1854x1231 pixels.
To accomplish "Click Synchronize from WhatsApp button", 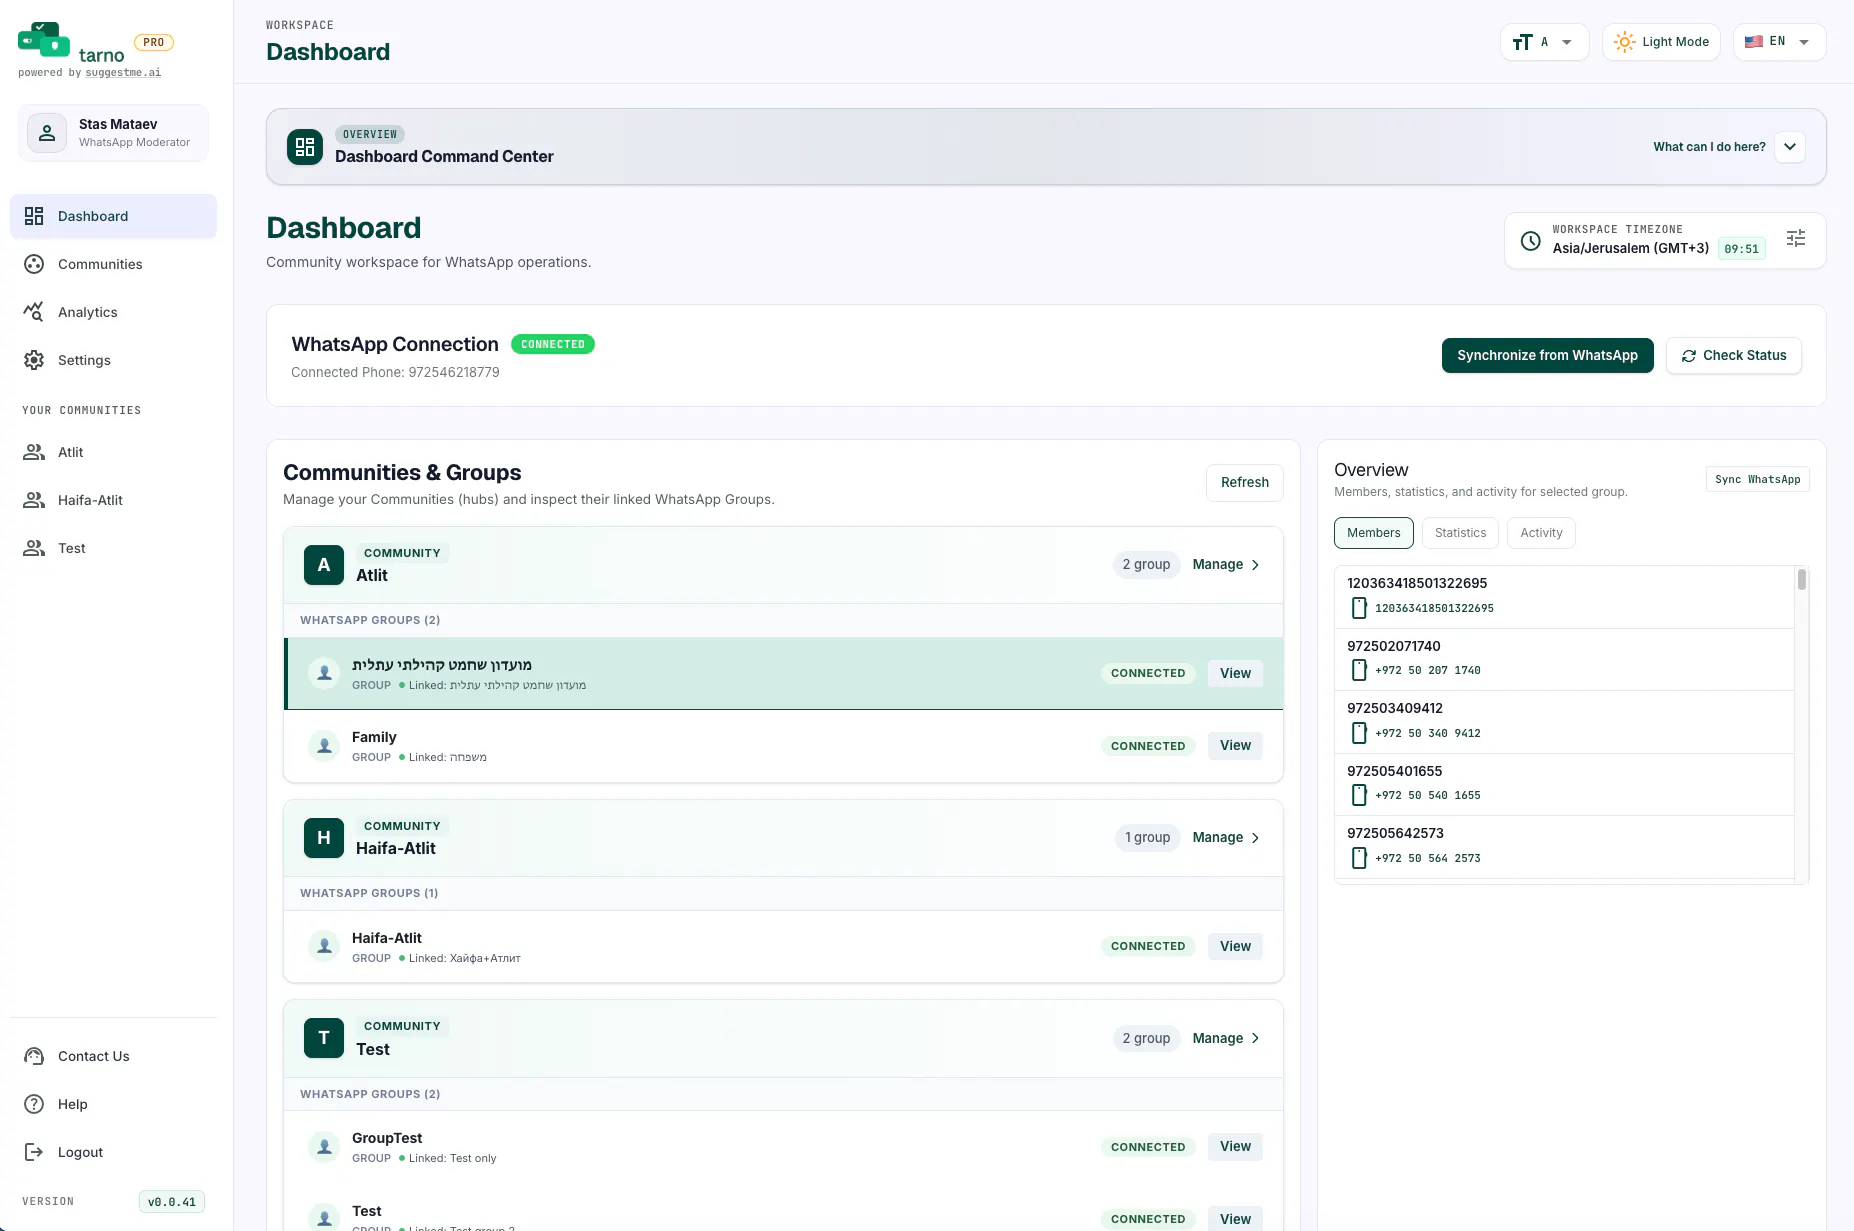I will point(1547,356).
